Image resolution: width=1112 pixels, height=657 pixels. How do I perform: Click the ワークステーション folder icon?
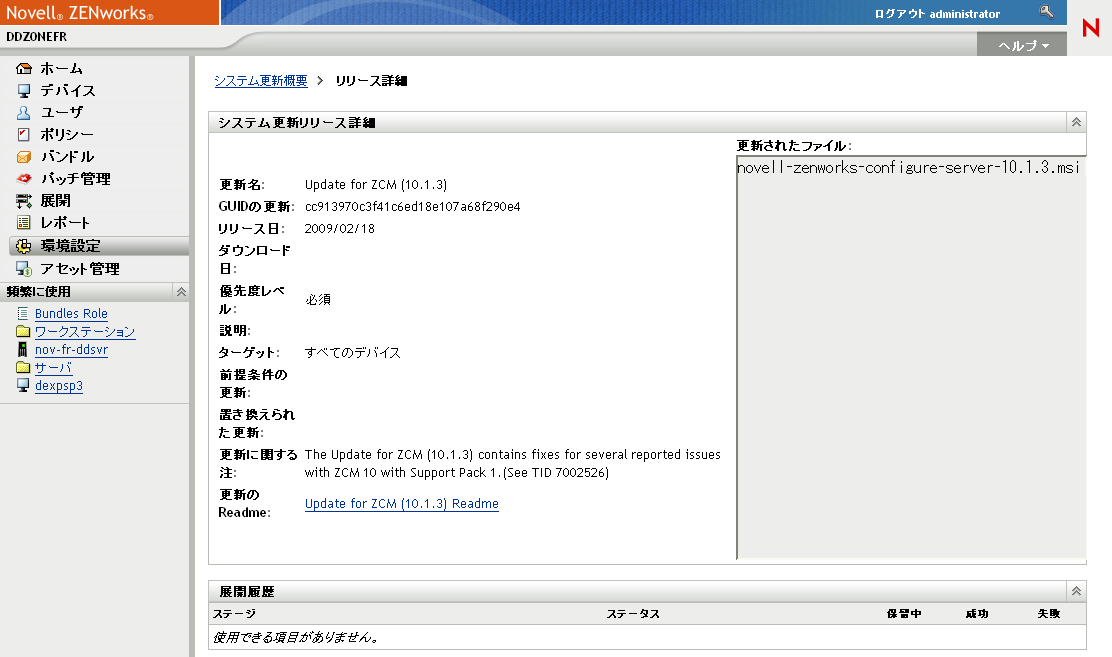pyautogui.click(x=23, y=331)
